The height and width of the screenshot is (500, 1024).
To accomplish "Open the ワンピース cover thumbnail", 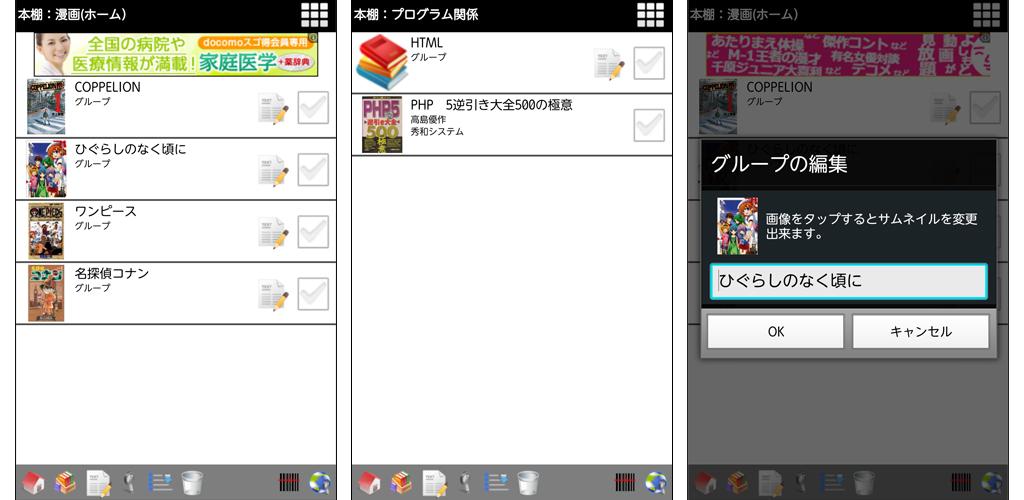I will tap(46, 231).
